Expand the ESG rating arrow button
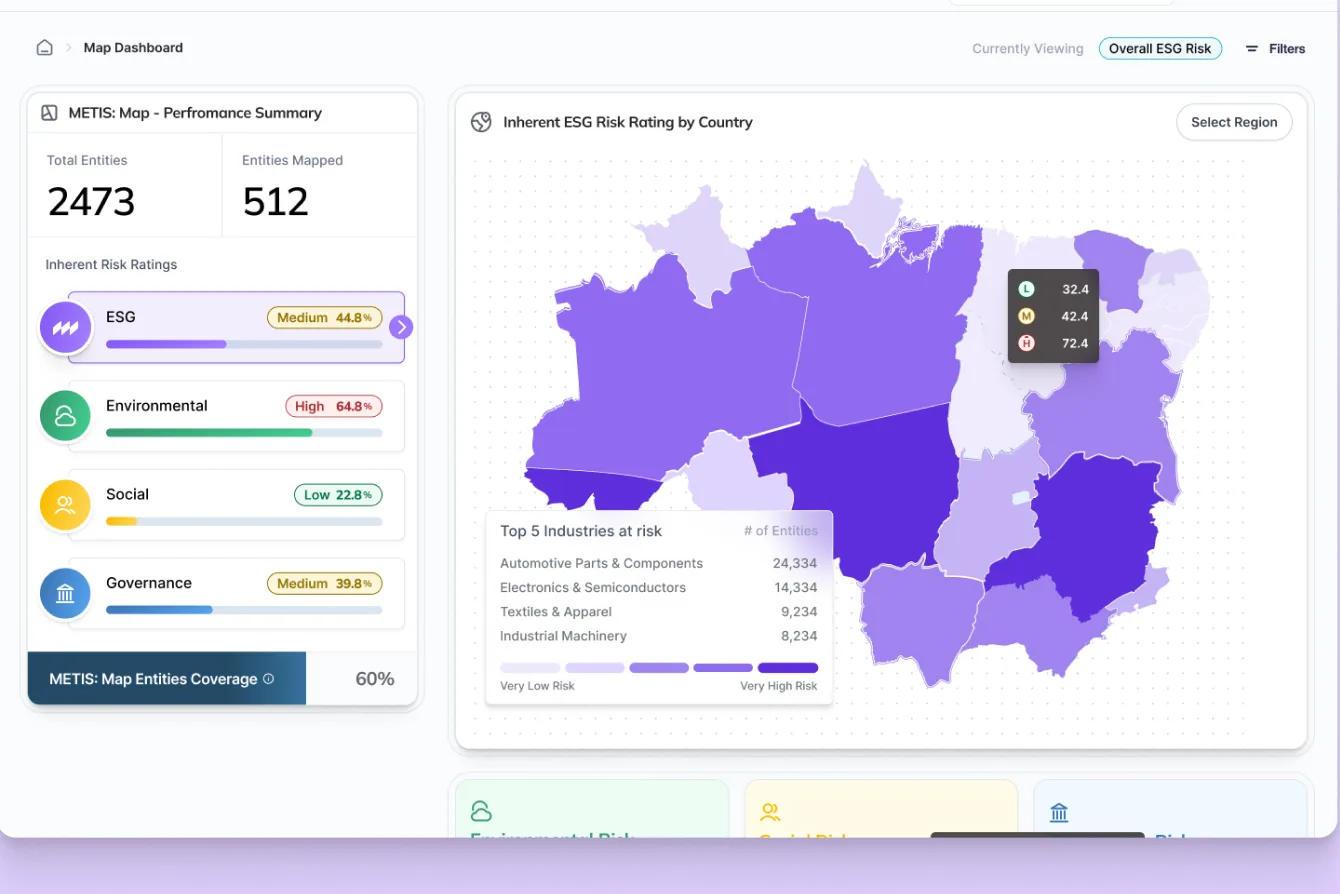The image size is (1340, 894). tap(400, 327)
